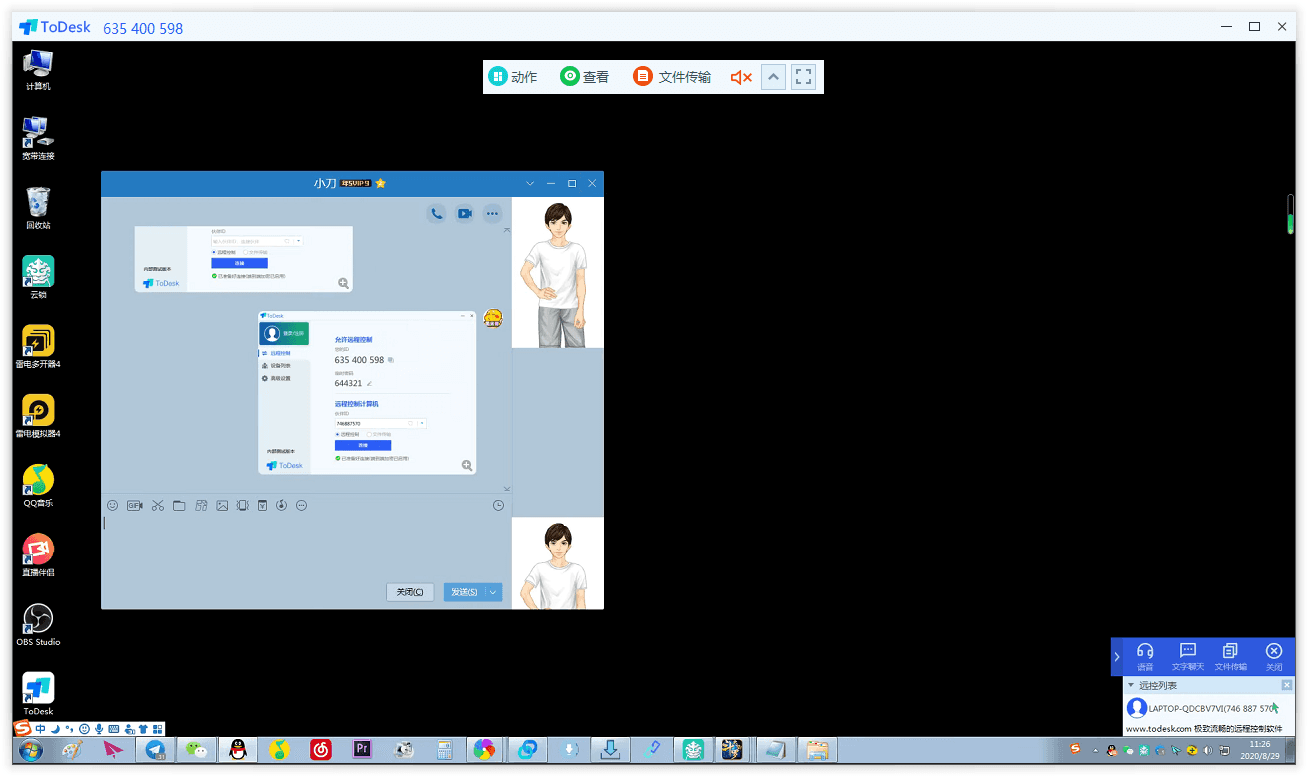Open 文字聊天 text chat in blue panel
This screenshot has height=777, width=1308.
tap(1188, 656)
